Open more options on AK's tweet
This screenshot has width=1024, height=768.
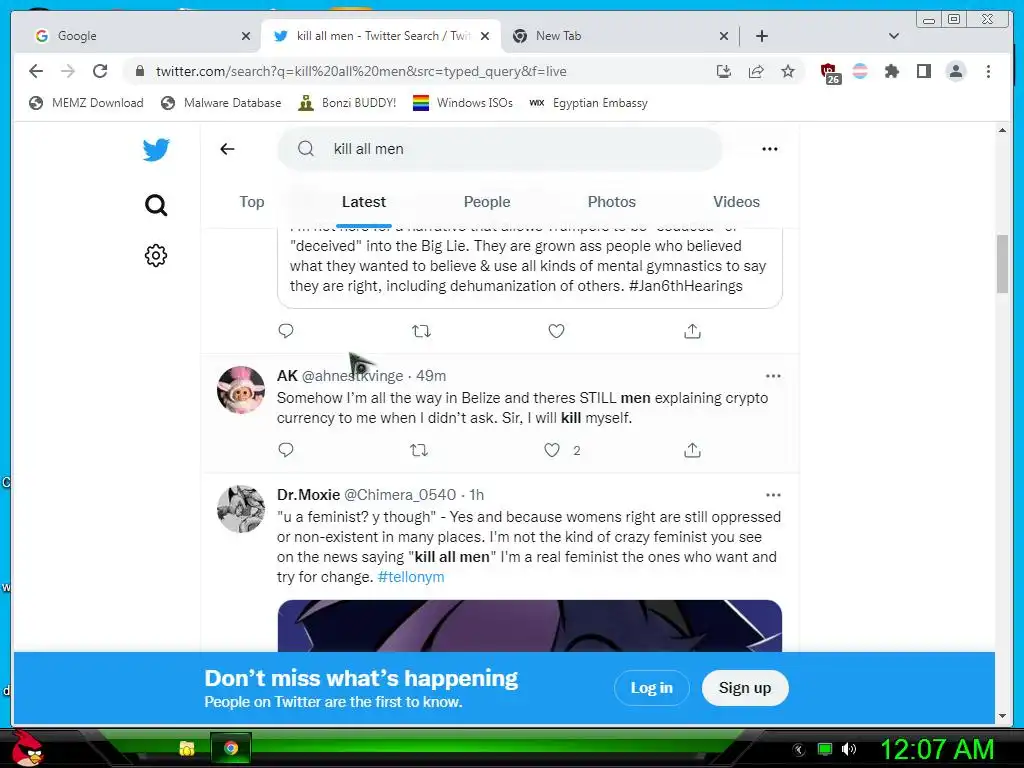pyautogui.click(x=773, y=376)
